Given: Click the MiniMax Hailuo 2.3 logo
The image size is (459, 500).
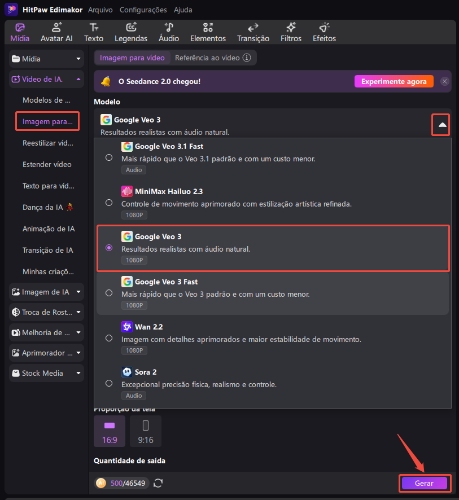Looking at the screenshot, I should point(127,191).
